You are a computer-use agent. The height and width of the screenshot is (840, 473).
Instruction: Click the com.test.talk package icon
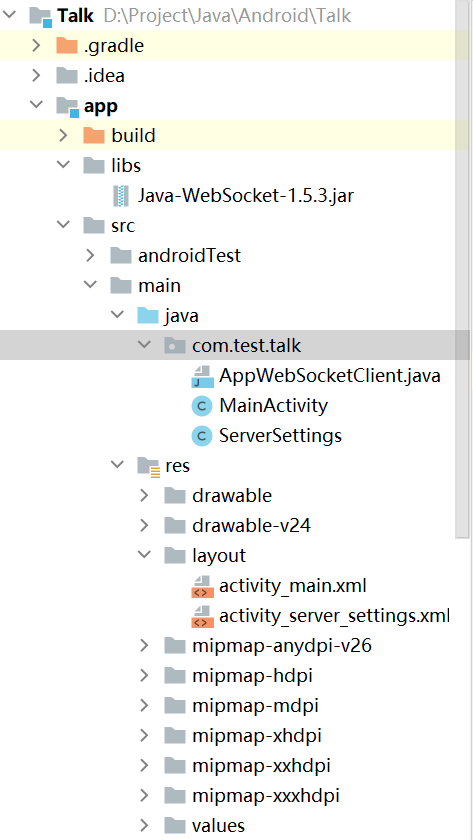[x=175, y=346]
